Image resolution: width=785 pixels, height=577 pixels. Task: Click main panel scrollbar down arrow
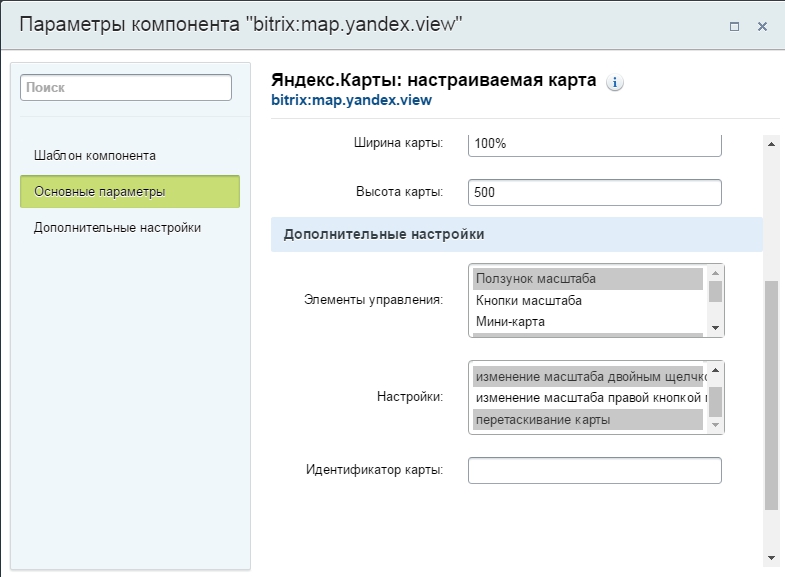click(x=771, y=558)
